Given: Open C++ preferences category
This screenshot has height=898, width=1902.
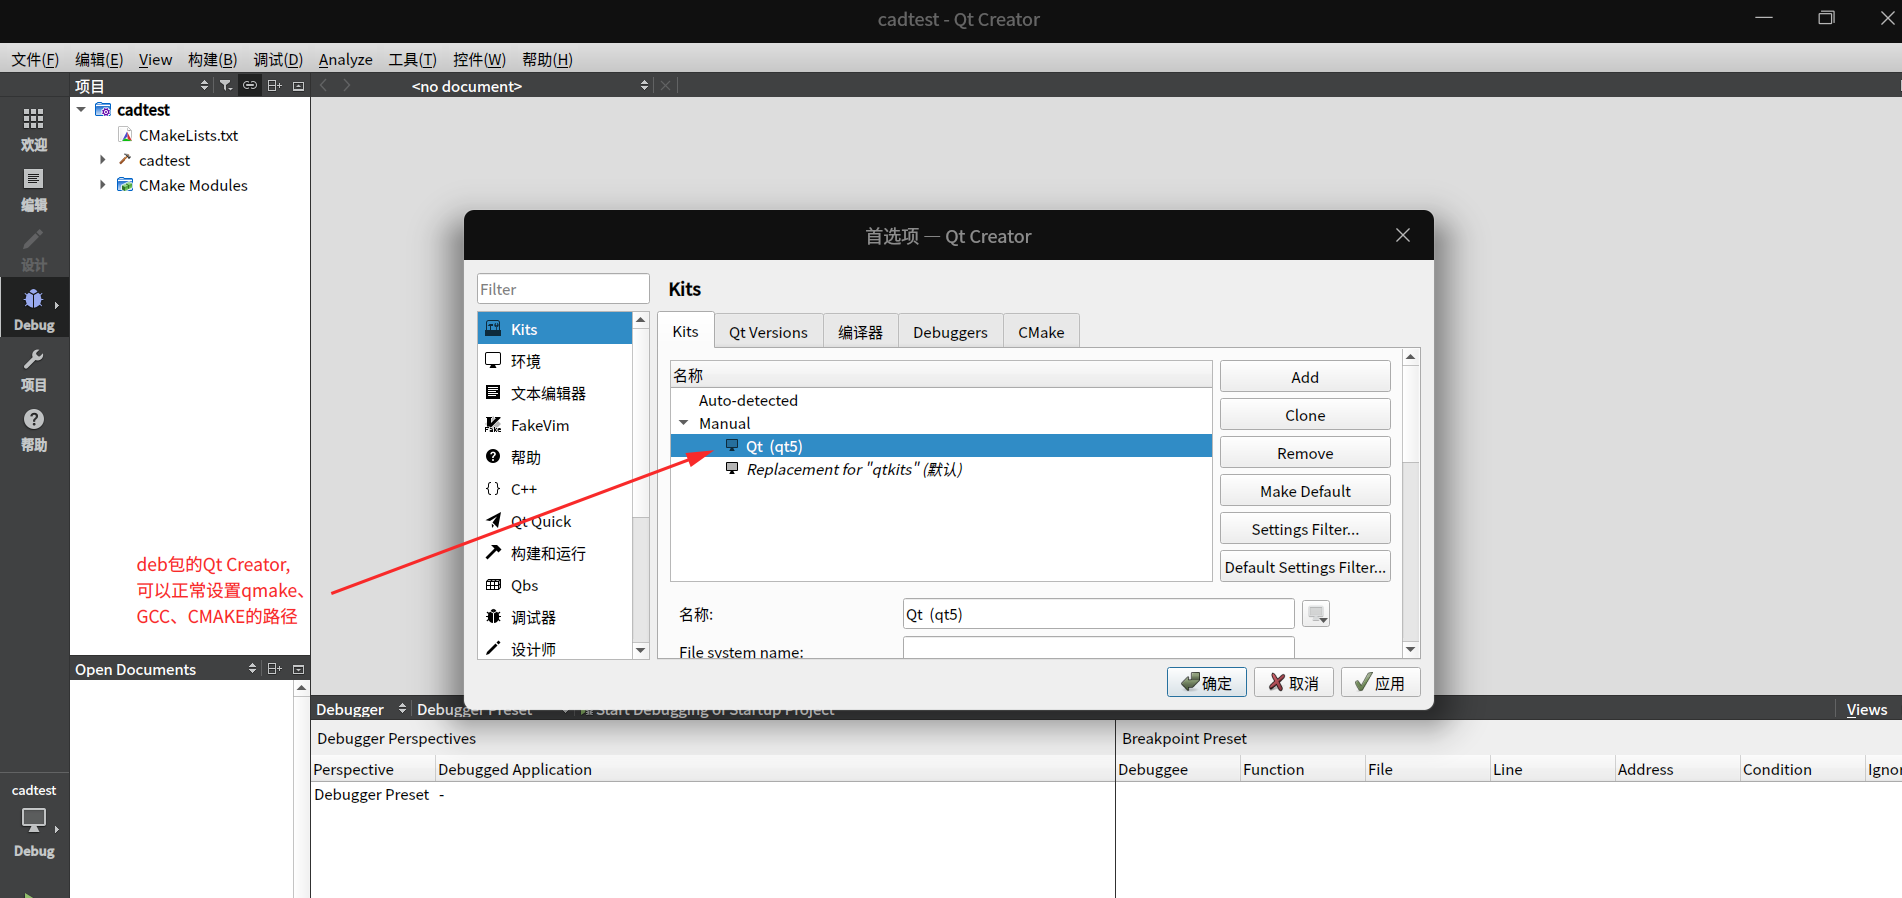Looking at the screenshot, I should coord(555,489).
